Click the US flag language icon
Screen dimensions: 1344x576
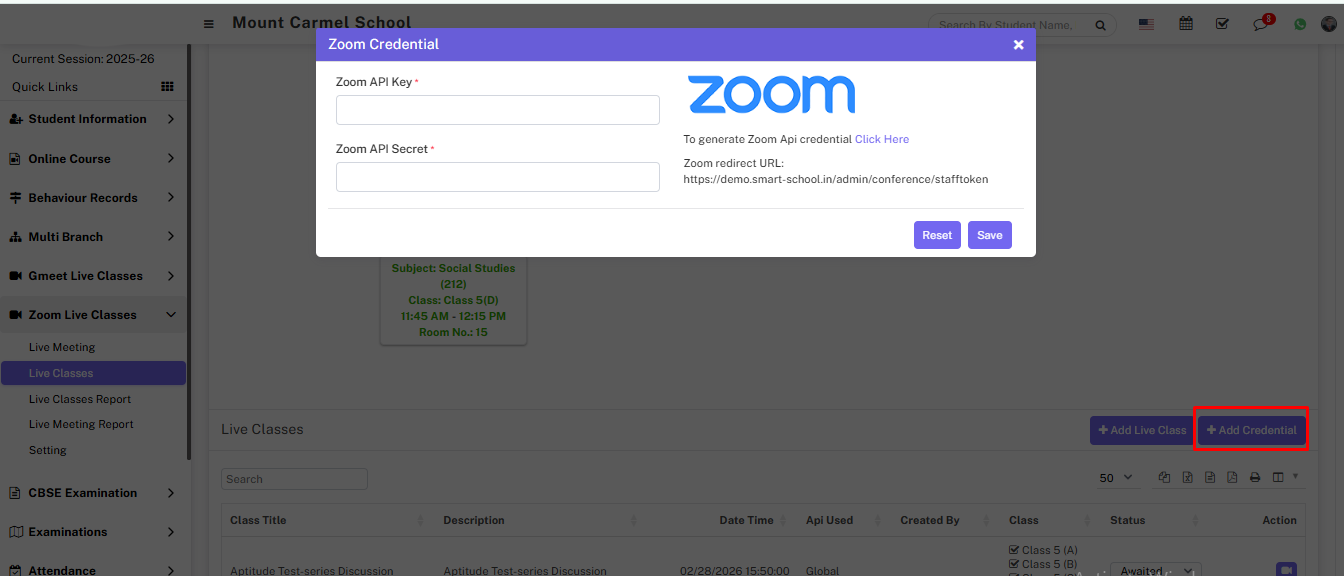click(1147, 24)
